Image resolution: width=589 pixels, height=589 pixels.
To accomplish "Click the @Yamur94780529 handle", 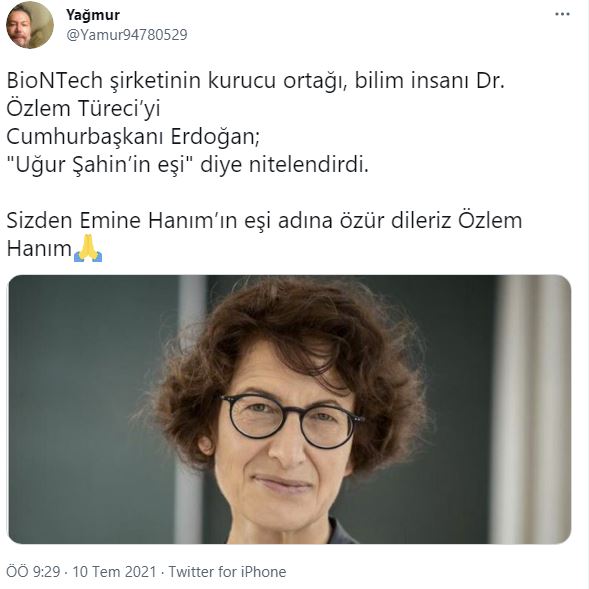I will (x=127, y=35).
